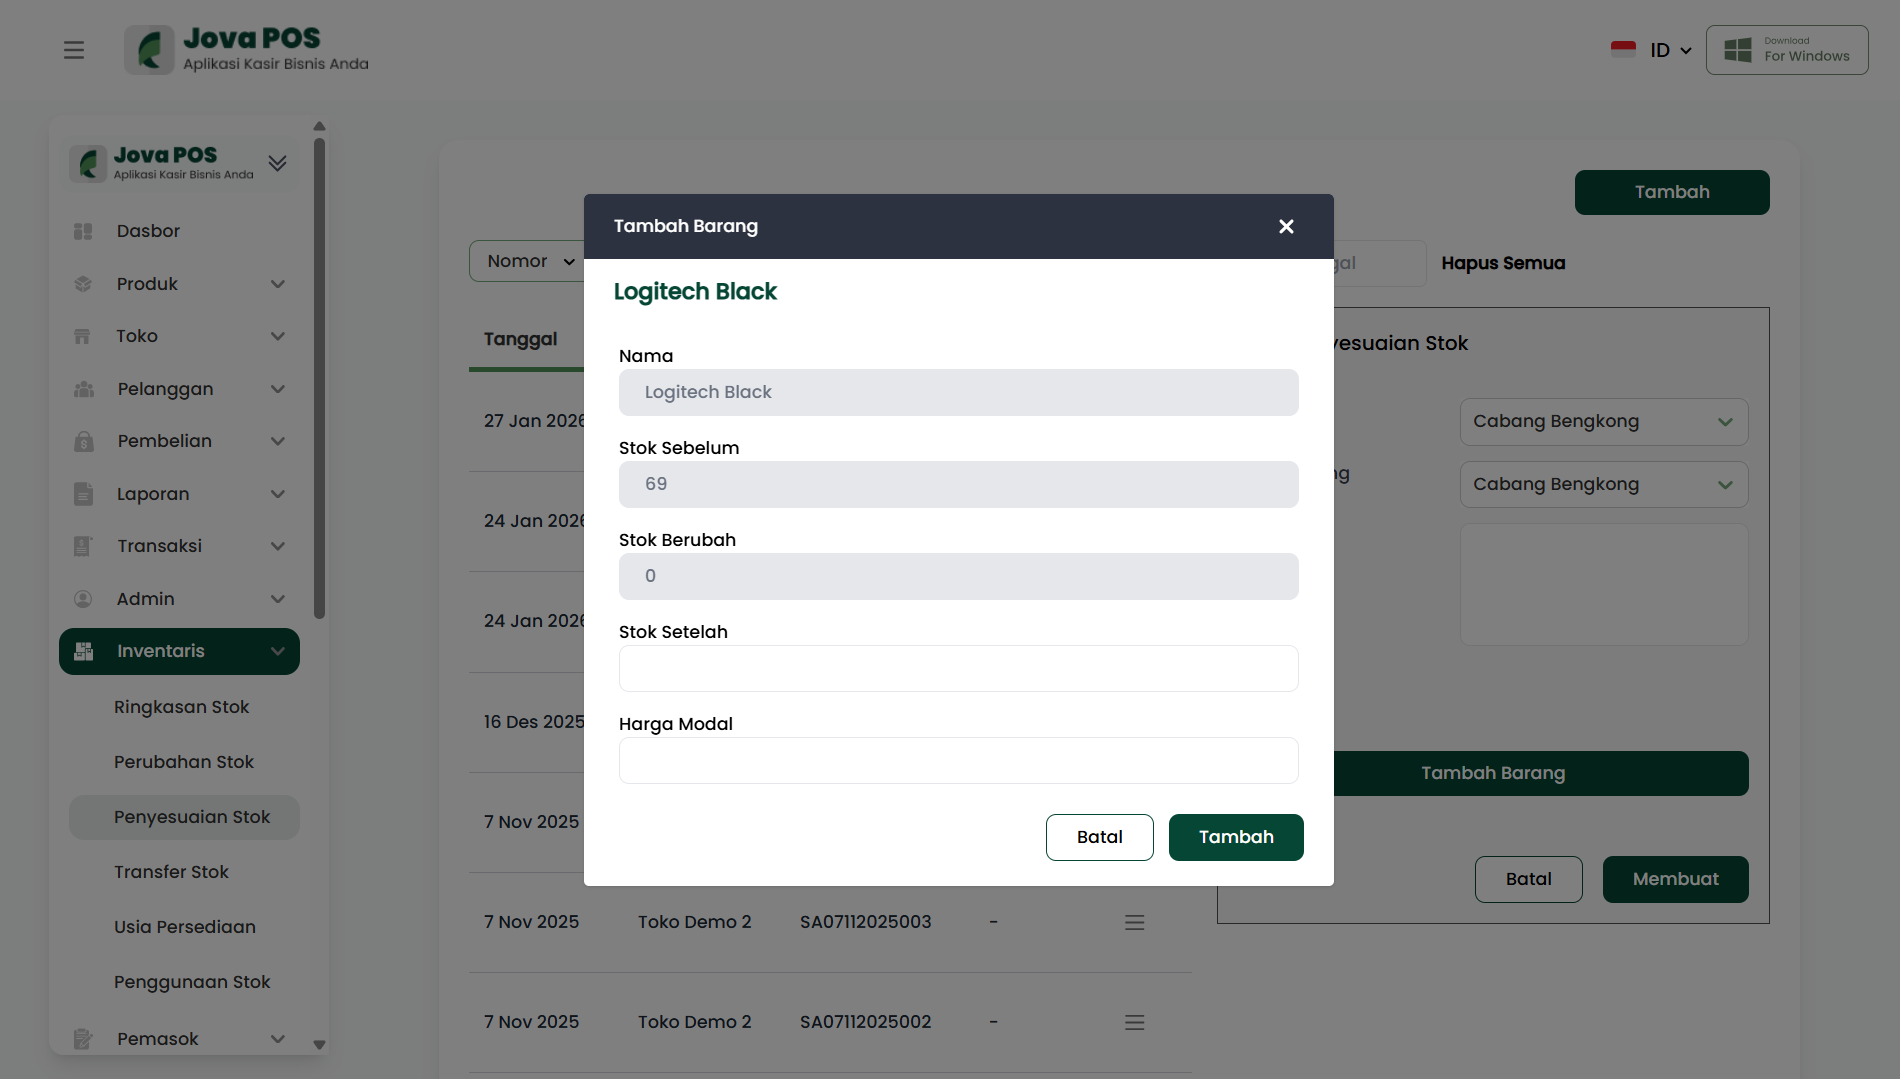Click the Pelanggan people icon
The width and height of the screenshot is (1900, 1079).
click(83, 389)
